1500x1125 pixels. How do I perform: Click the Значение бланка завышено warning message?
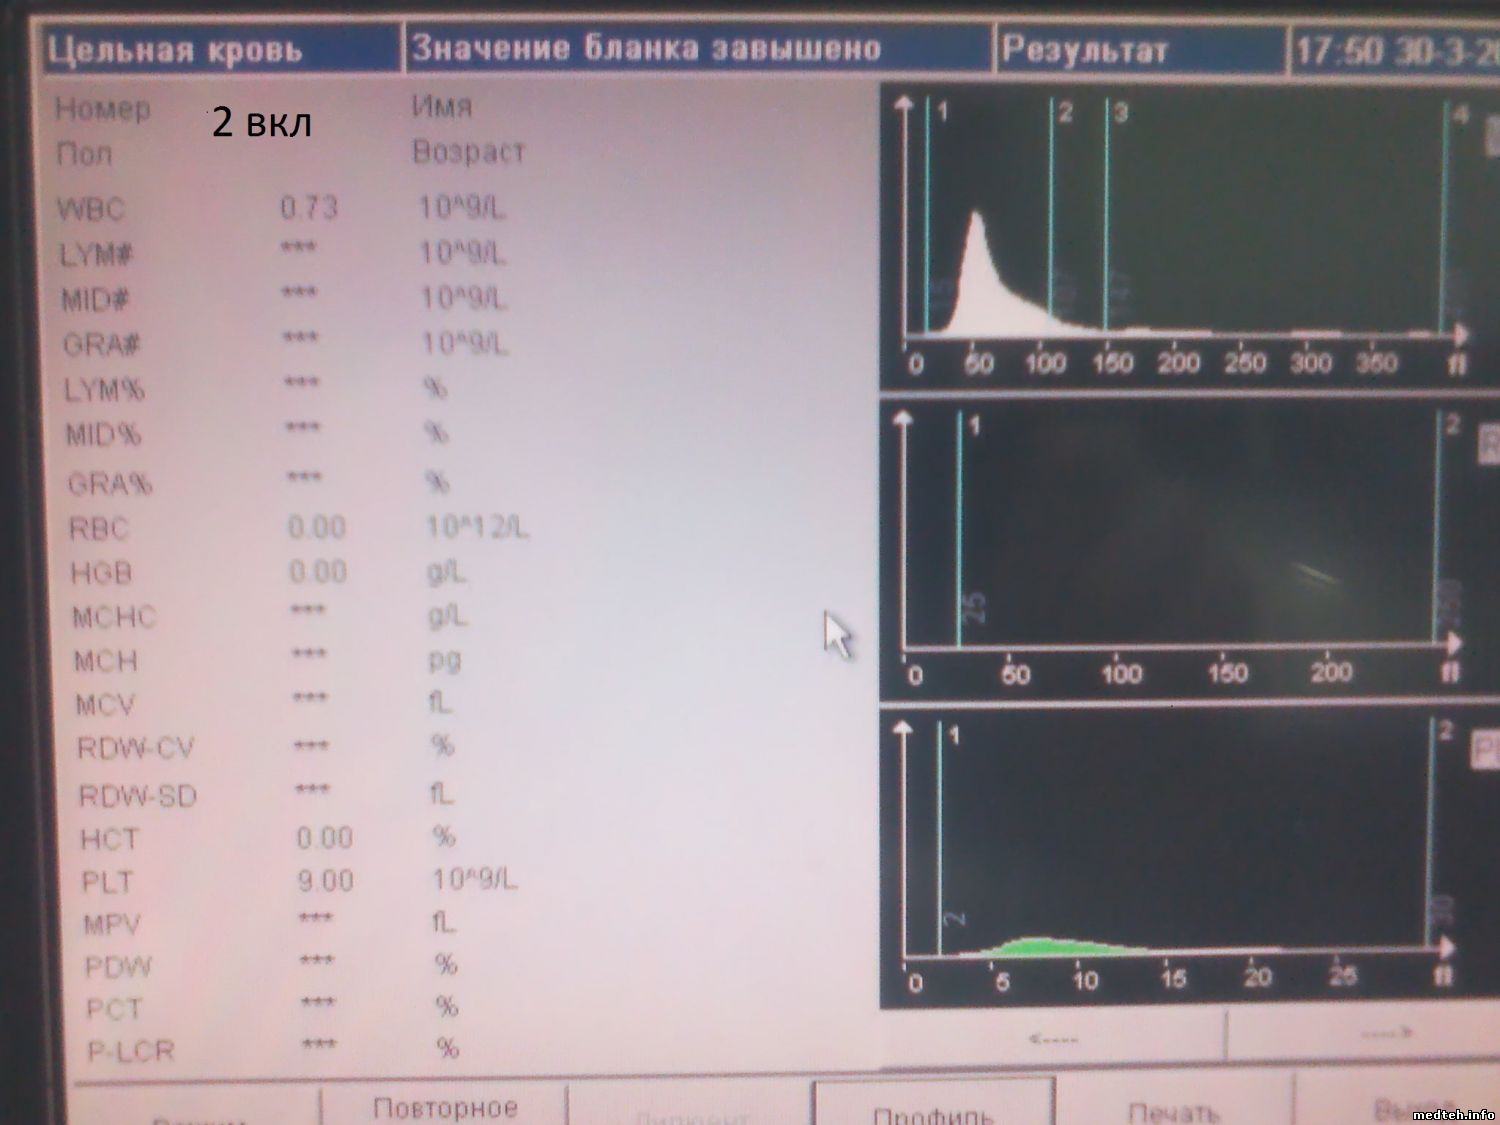[x=646, y=48]
